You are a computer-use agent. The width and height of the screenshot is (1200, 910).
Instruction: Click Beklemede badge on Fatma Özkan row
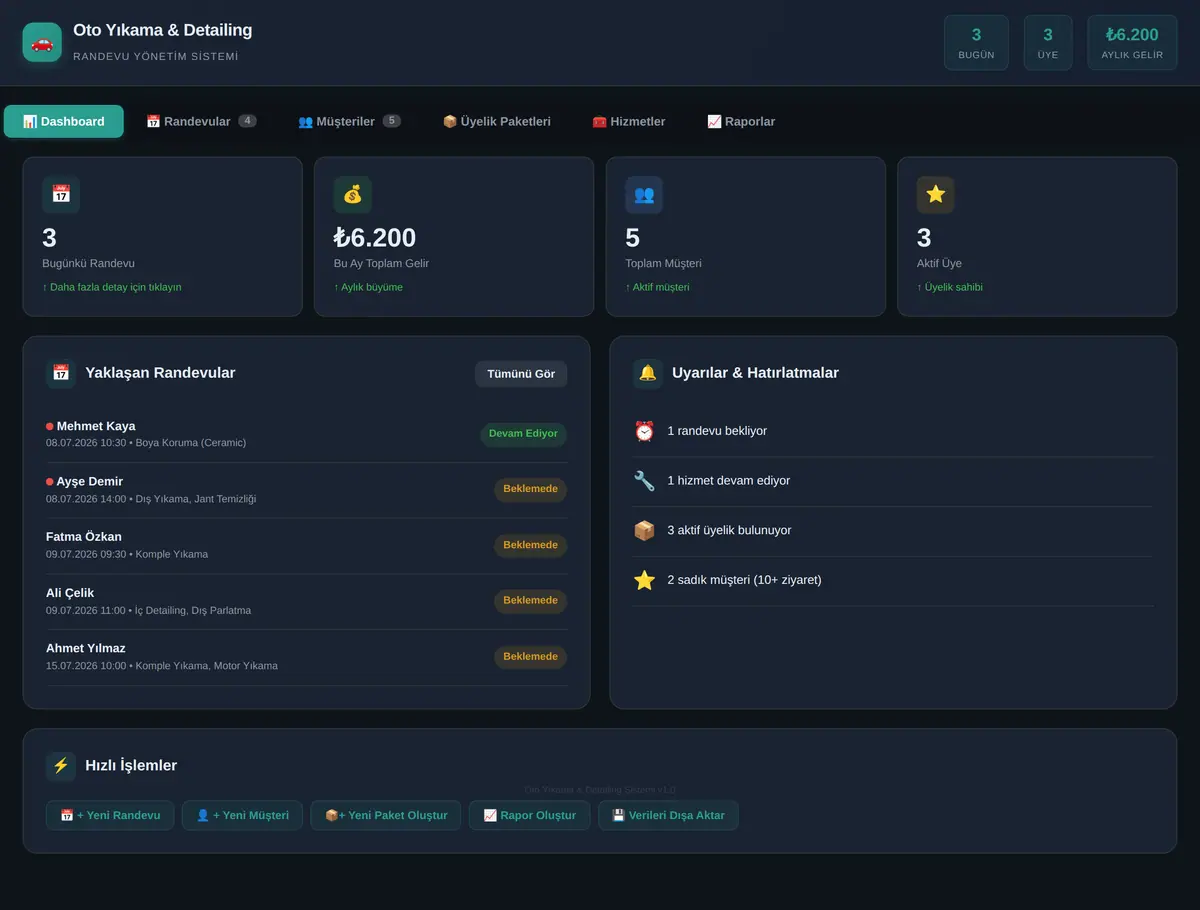click(530, 545)
